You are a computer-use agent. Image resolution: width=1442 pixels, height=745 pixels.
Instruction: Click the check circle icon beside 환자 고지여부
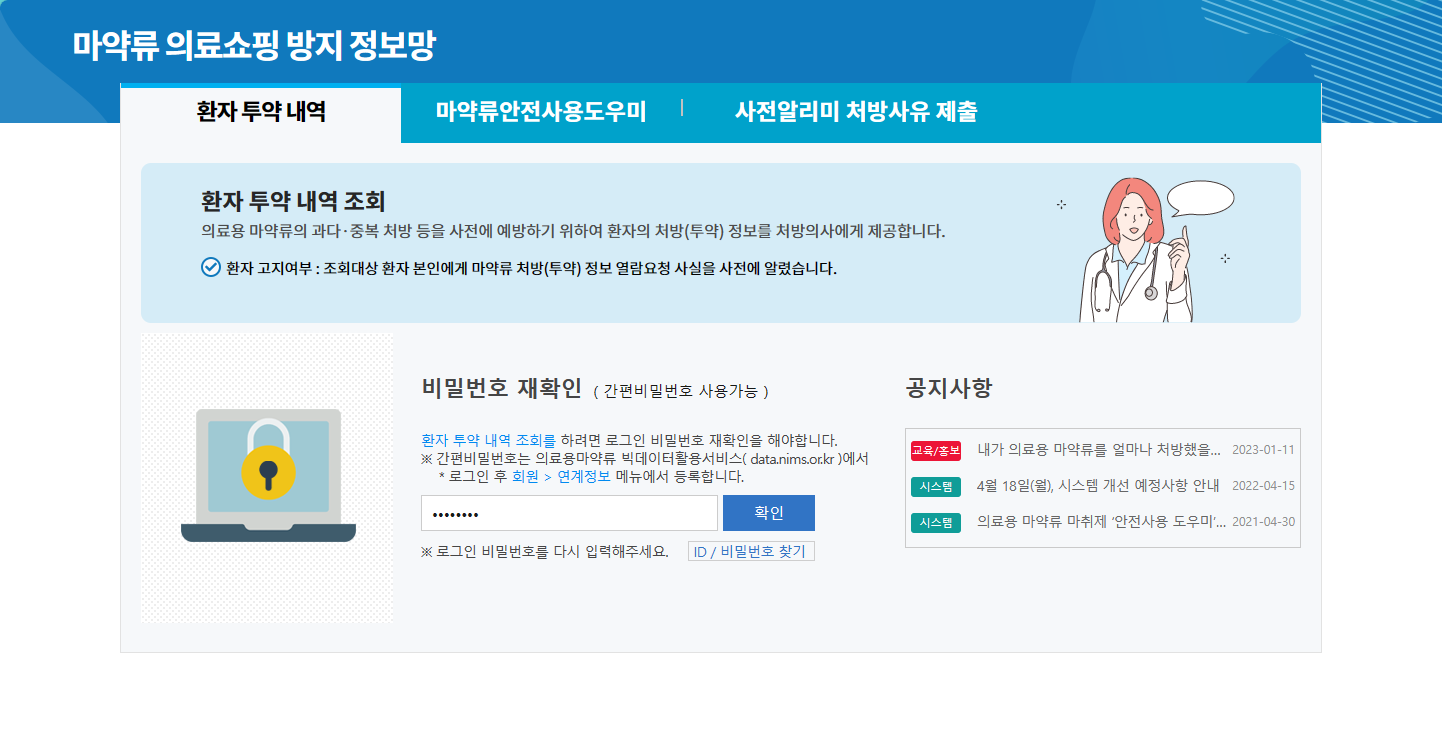coord(210,267)
